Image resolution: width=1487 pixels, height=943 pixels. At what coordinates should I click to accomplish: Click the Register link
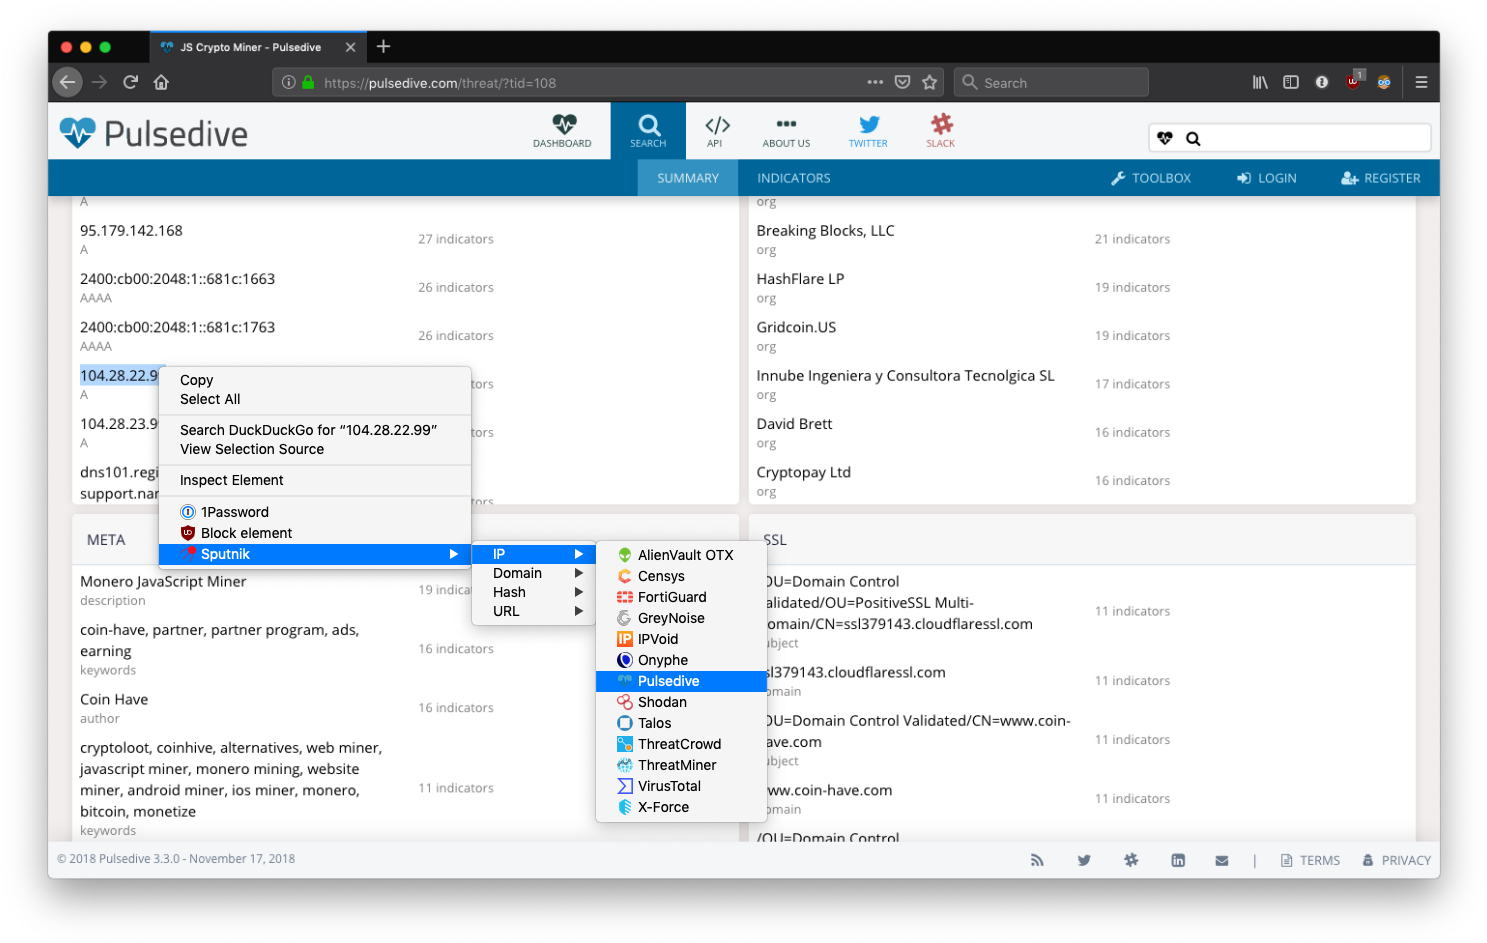tap(1381, 178)
